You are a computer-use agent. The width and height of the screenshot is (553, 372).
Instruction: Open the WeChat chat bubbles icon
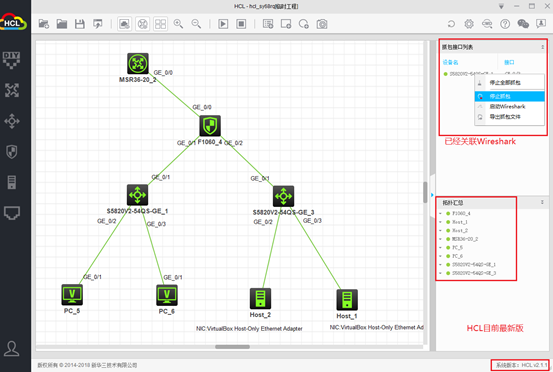(x=523, y=24)
